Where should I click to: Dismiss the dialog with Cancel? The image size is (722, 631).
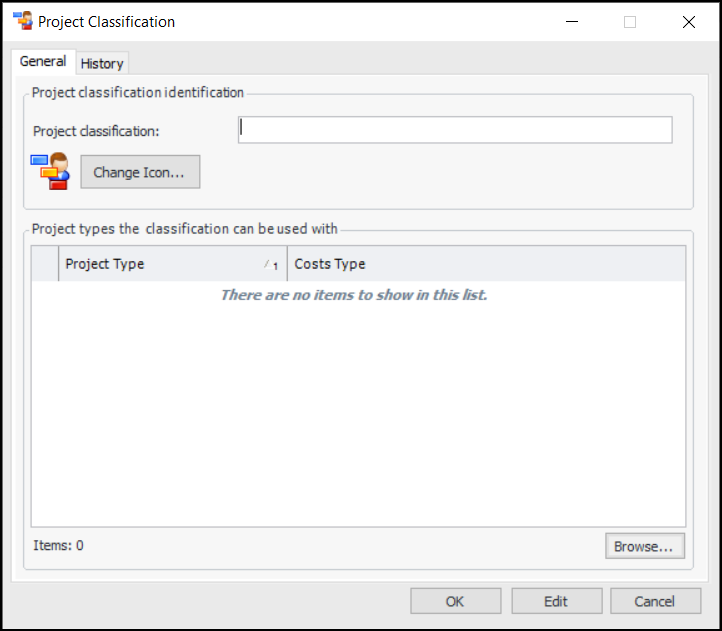(655, 601)
